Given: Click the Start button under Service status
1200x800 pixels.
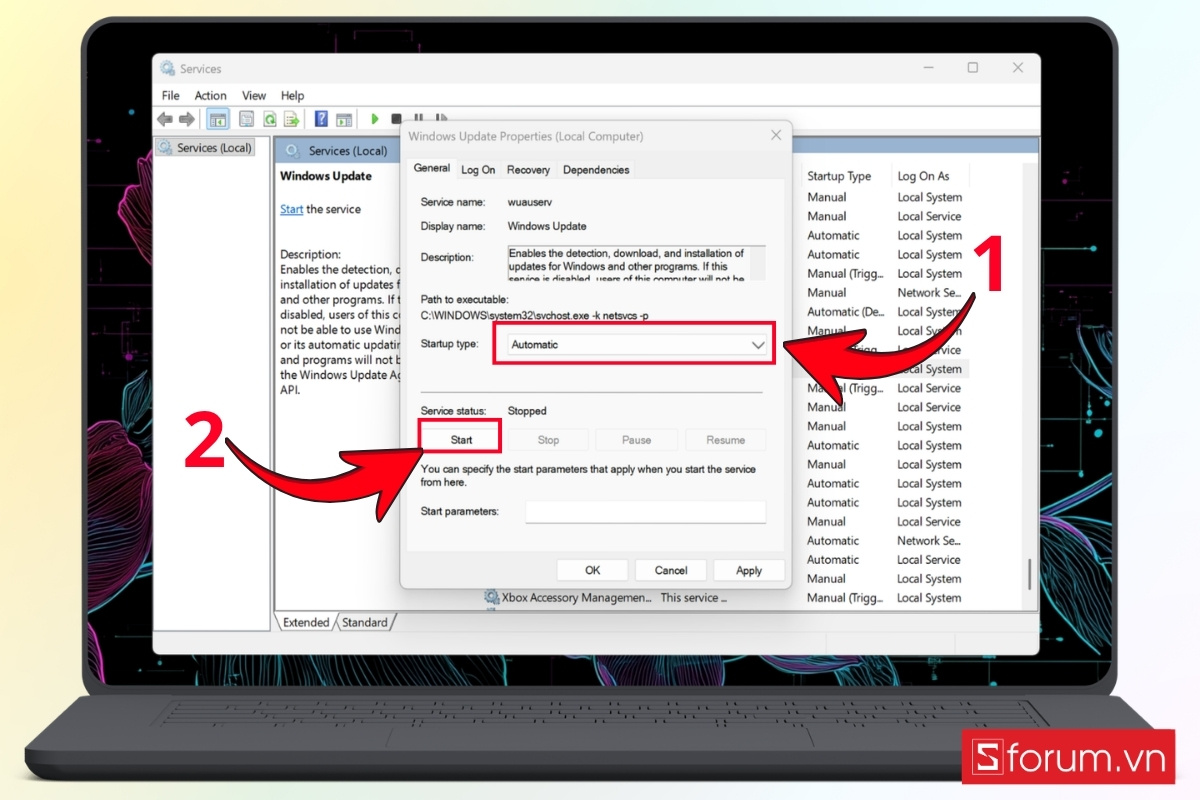Looking at the screenshot, I should pyautogui.click(x=461, y=440).
